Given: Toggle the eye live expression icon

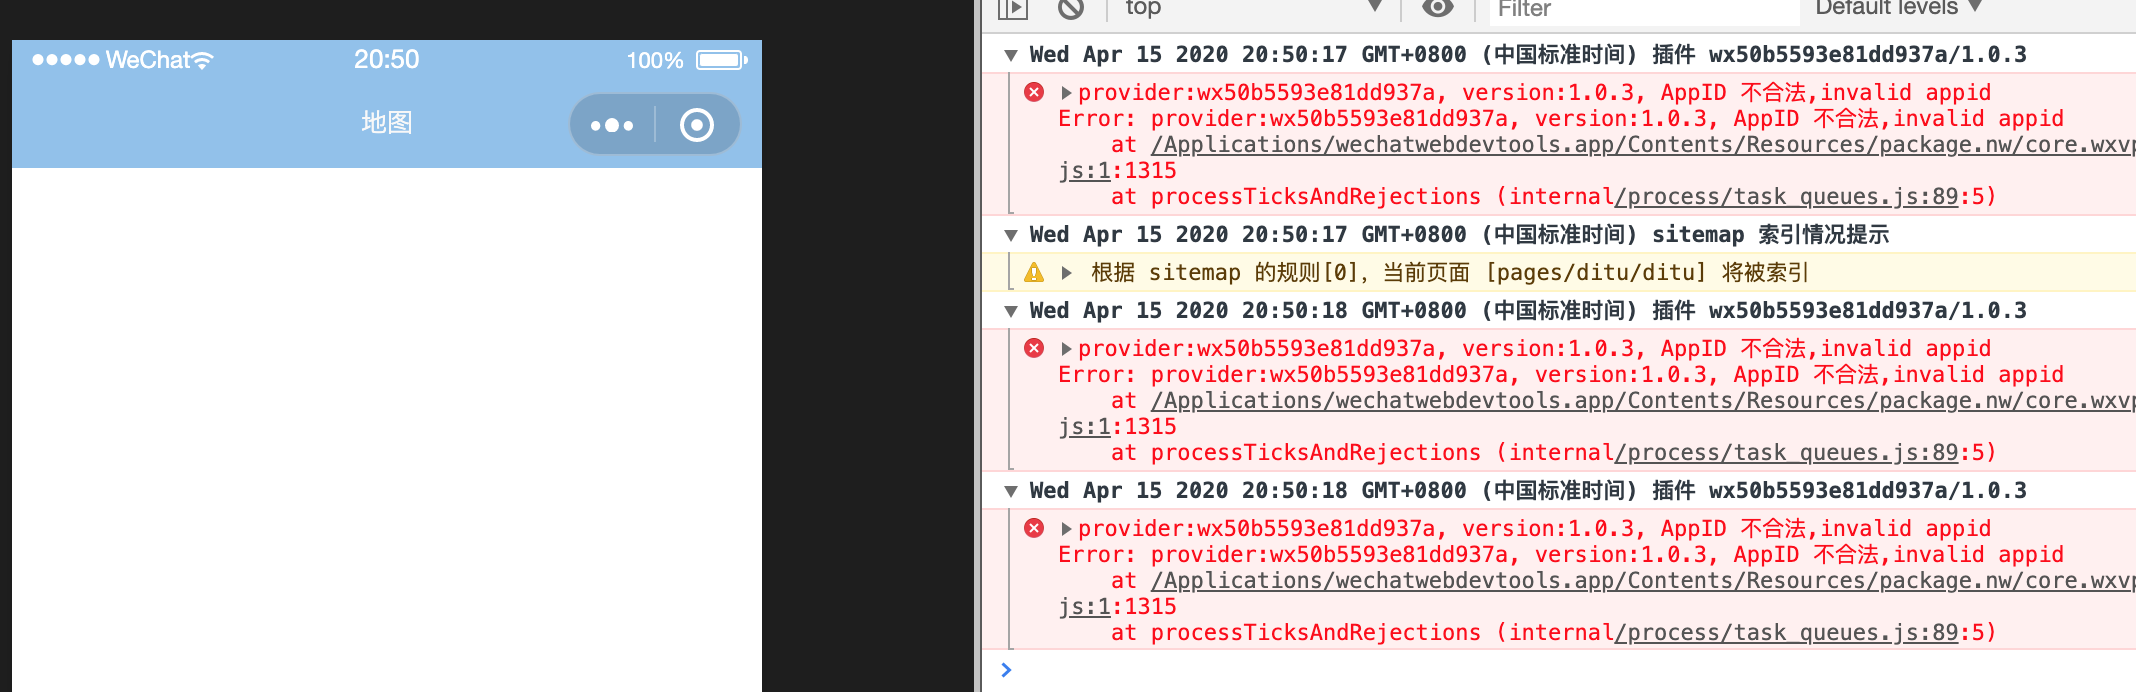Looking at the screenshot, I should [x=1438, y=8].
